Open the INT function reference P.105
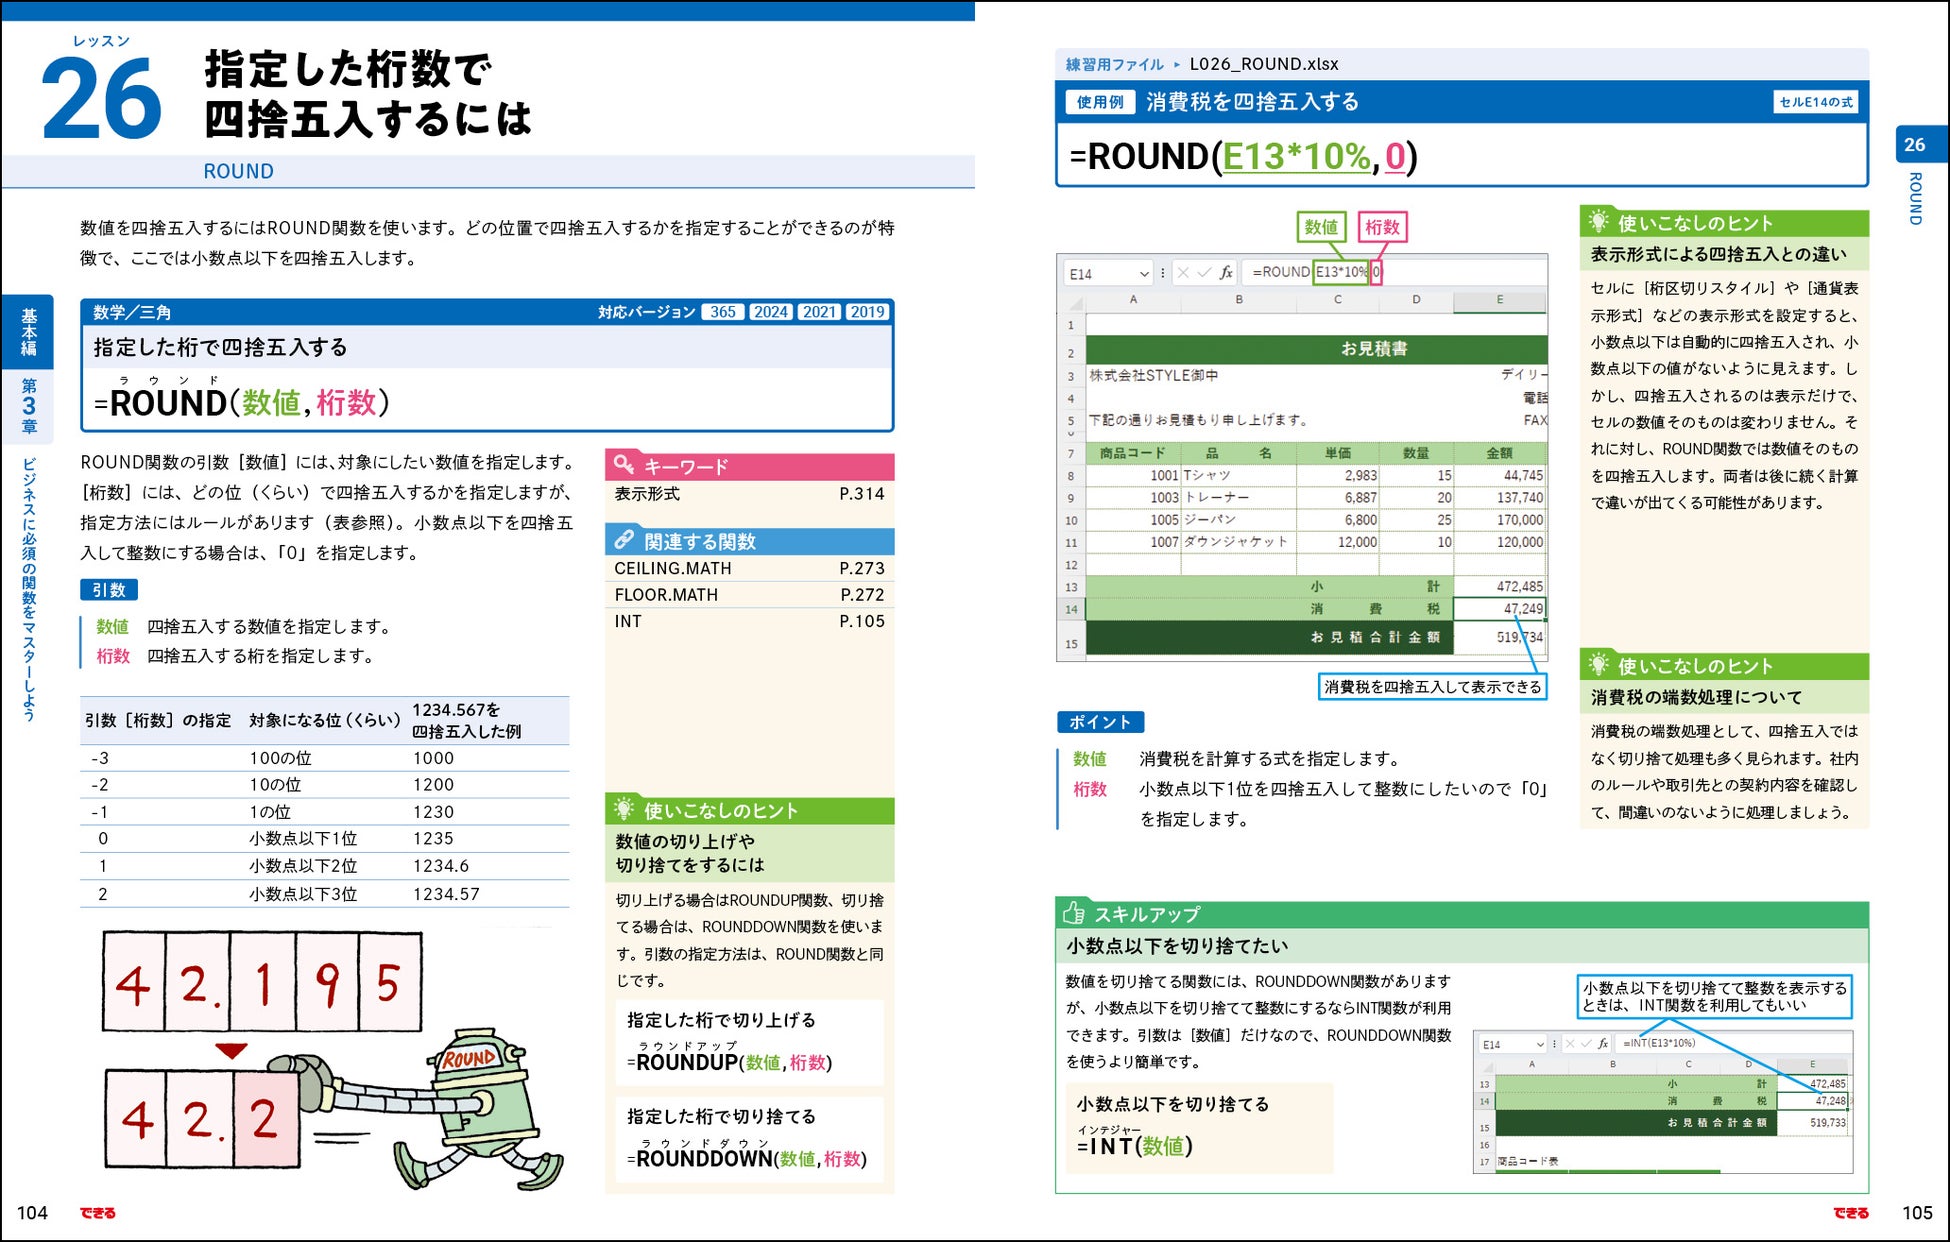 (x=861, y=621)
